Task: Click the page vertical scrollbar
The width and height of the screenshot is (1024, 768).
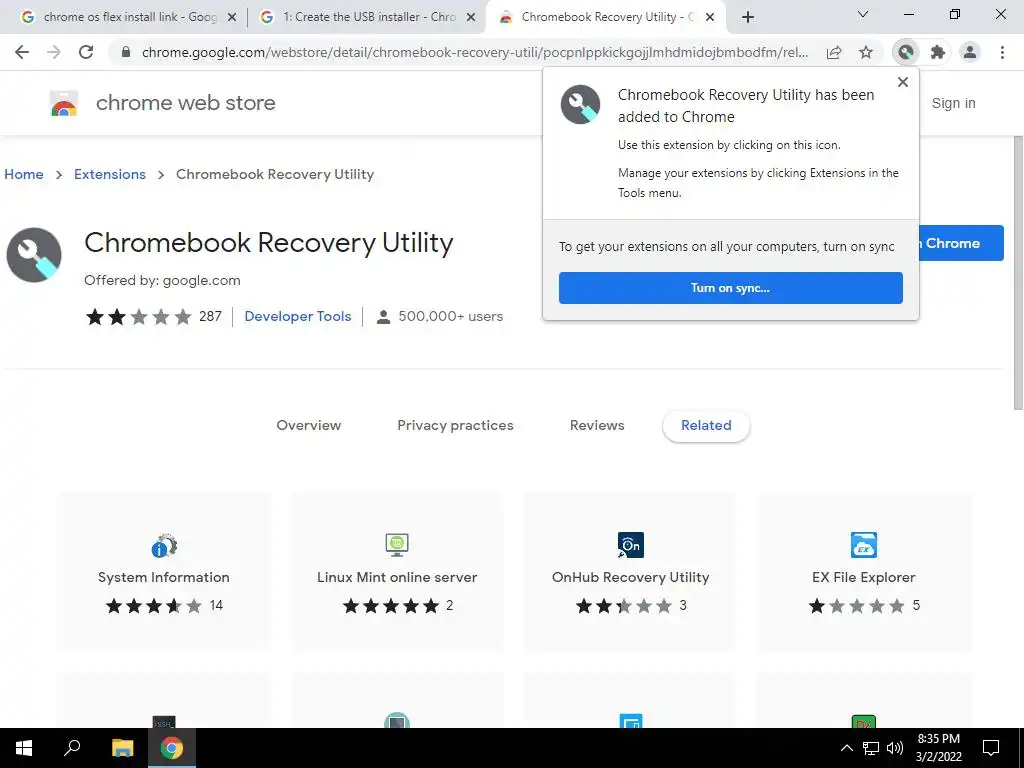Action: pyautogui.click(x=1018, y=273)
